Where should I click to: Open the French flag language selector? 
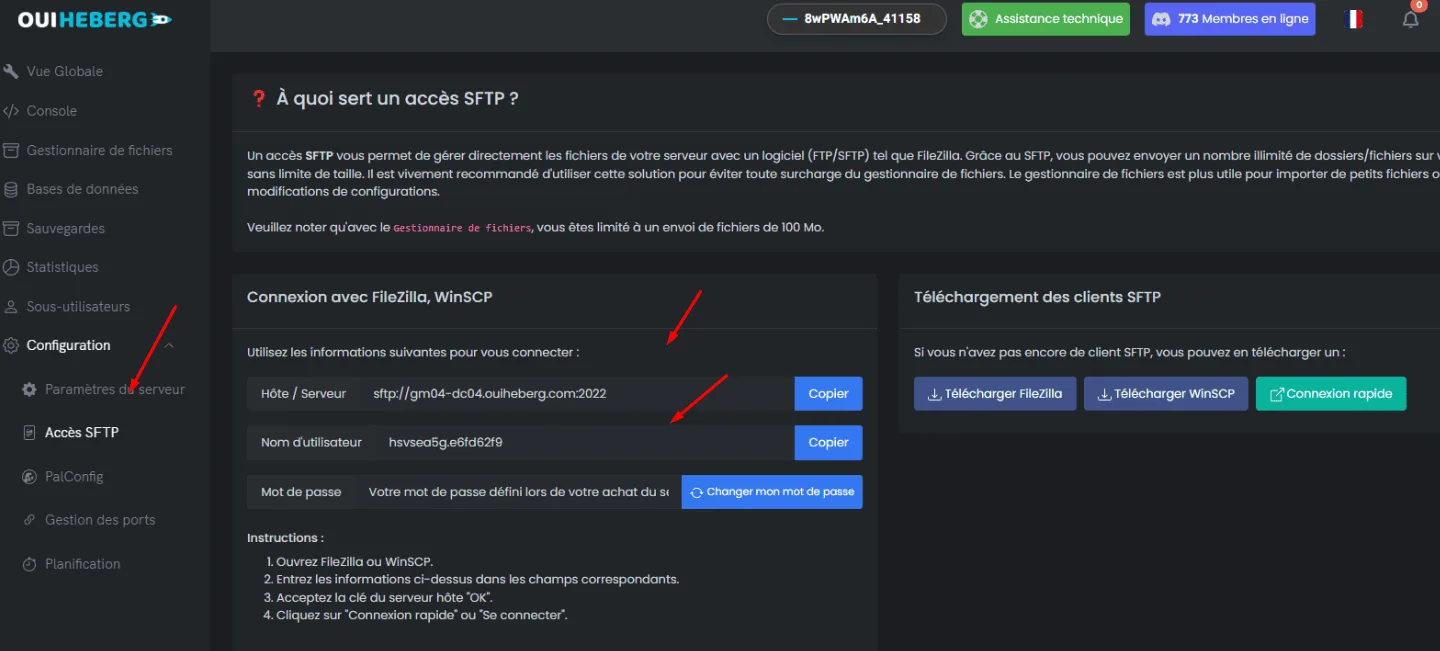point(1354,19)
